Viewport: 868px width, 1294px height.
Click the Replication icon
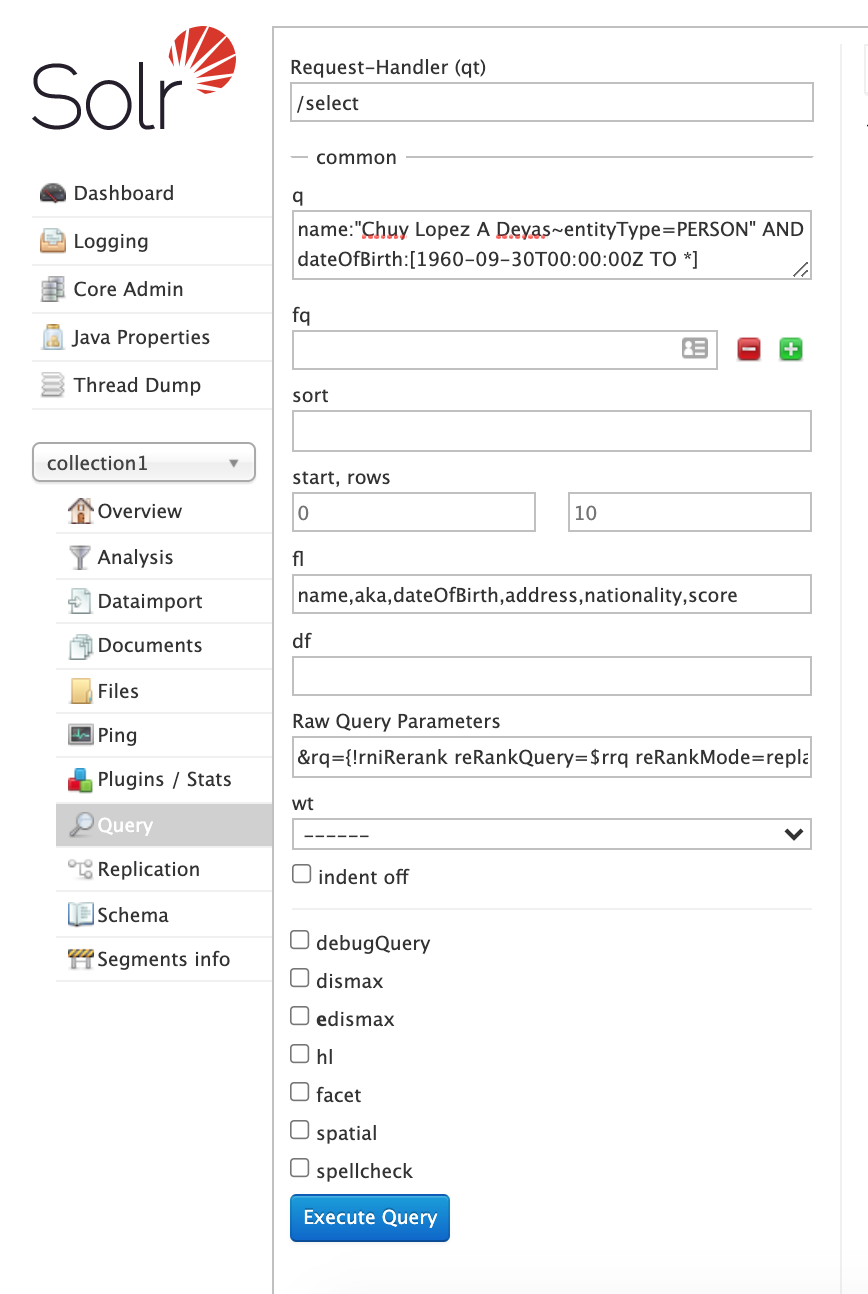point(80,869)
